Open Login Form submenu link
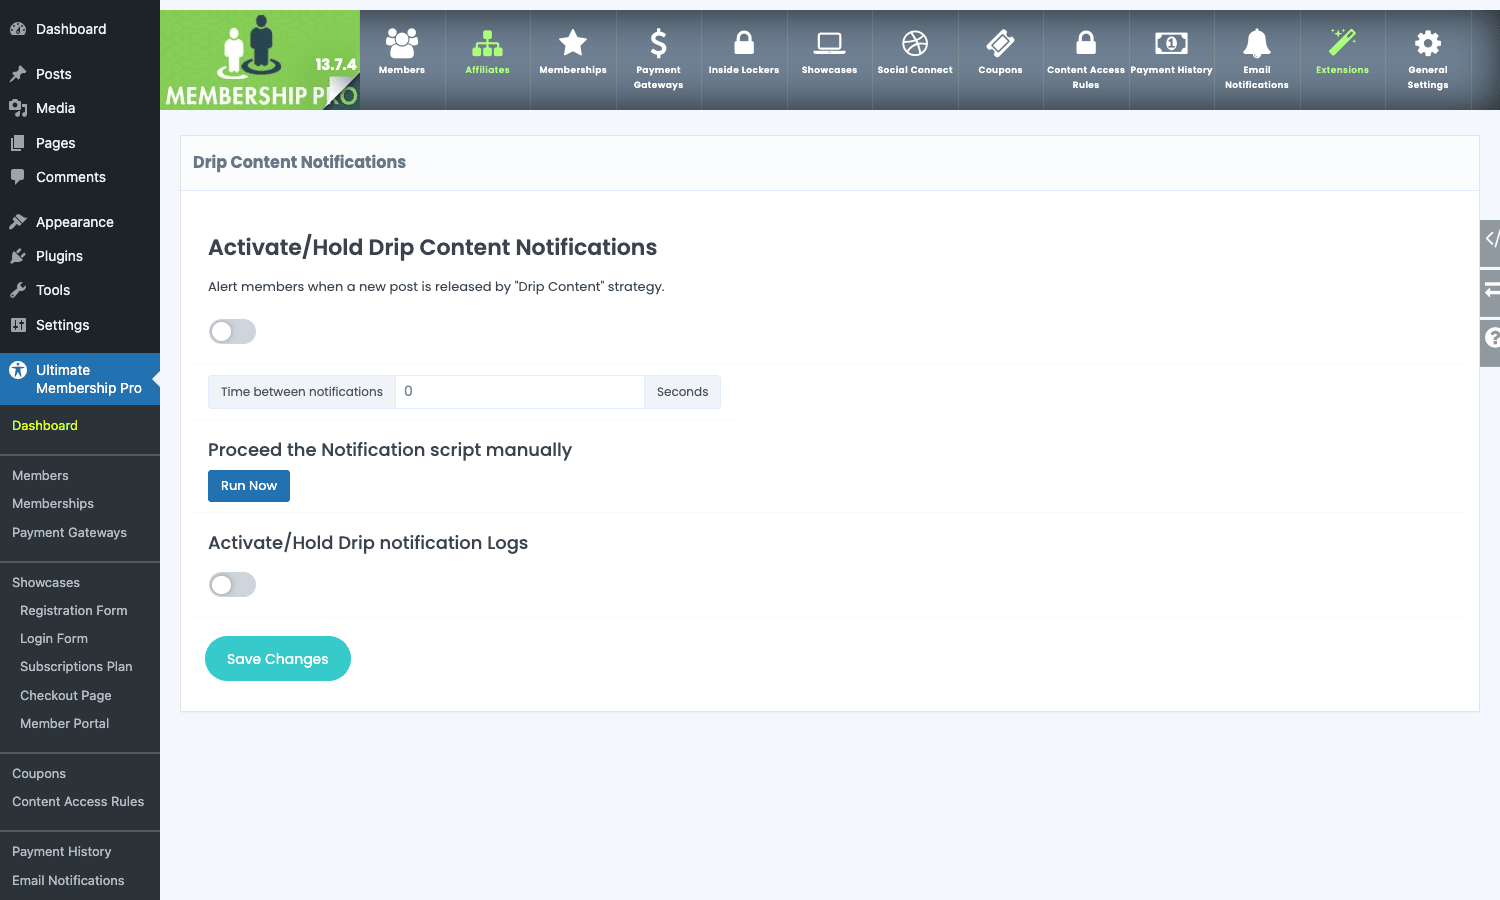Viewport: 1500px width, 900px height. (x=54, y=638)
